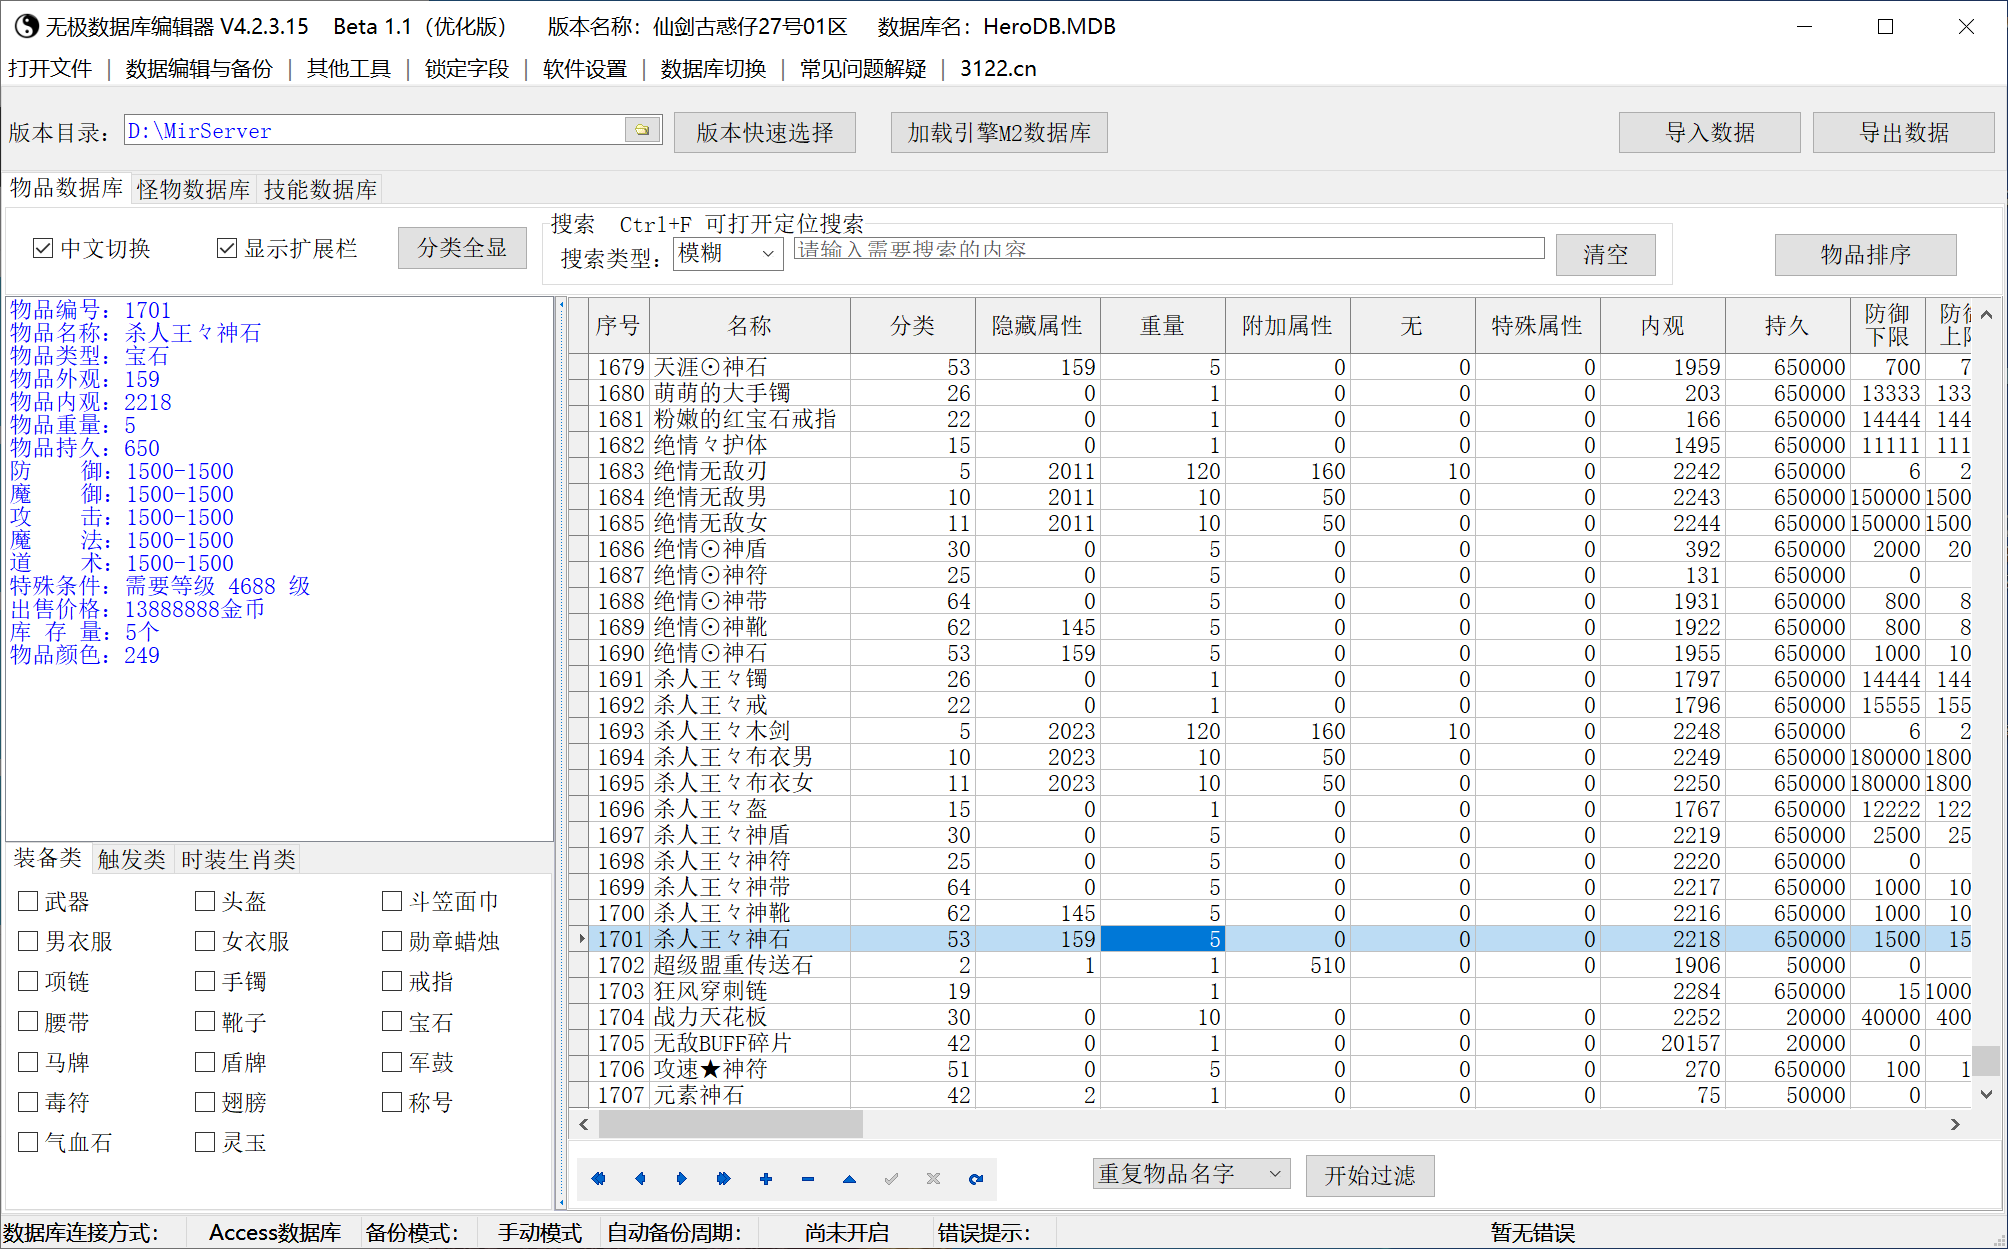Post edit with checkmark icon
The image size is (2008, 1249).
point(891,1179)
